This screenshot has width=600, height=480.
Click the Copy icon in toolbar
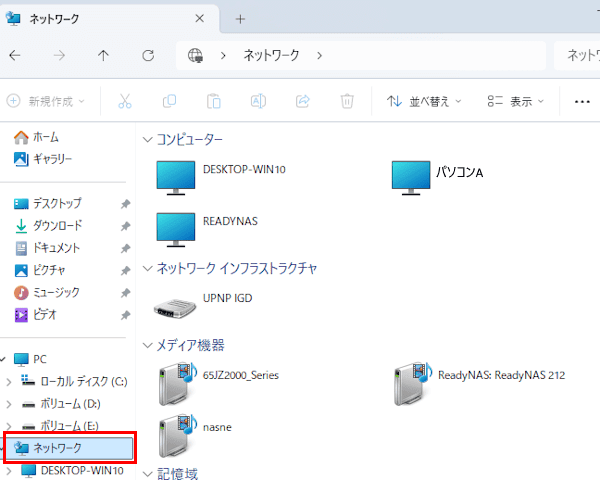(x=169, y=101)
